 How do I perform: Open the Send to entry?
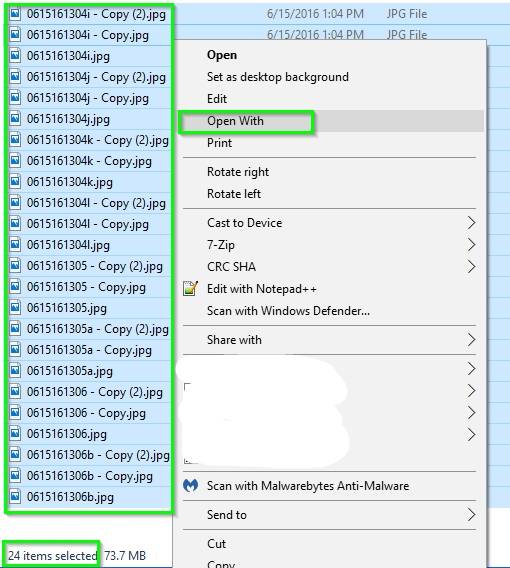coord(227,515)
